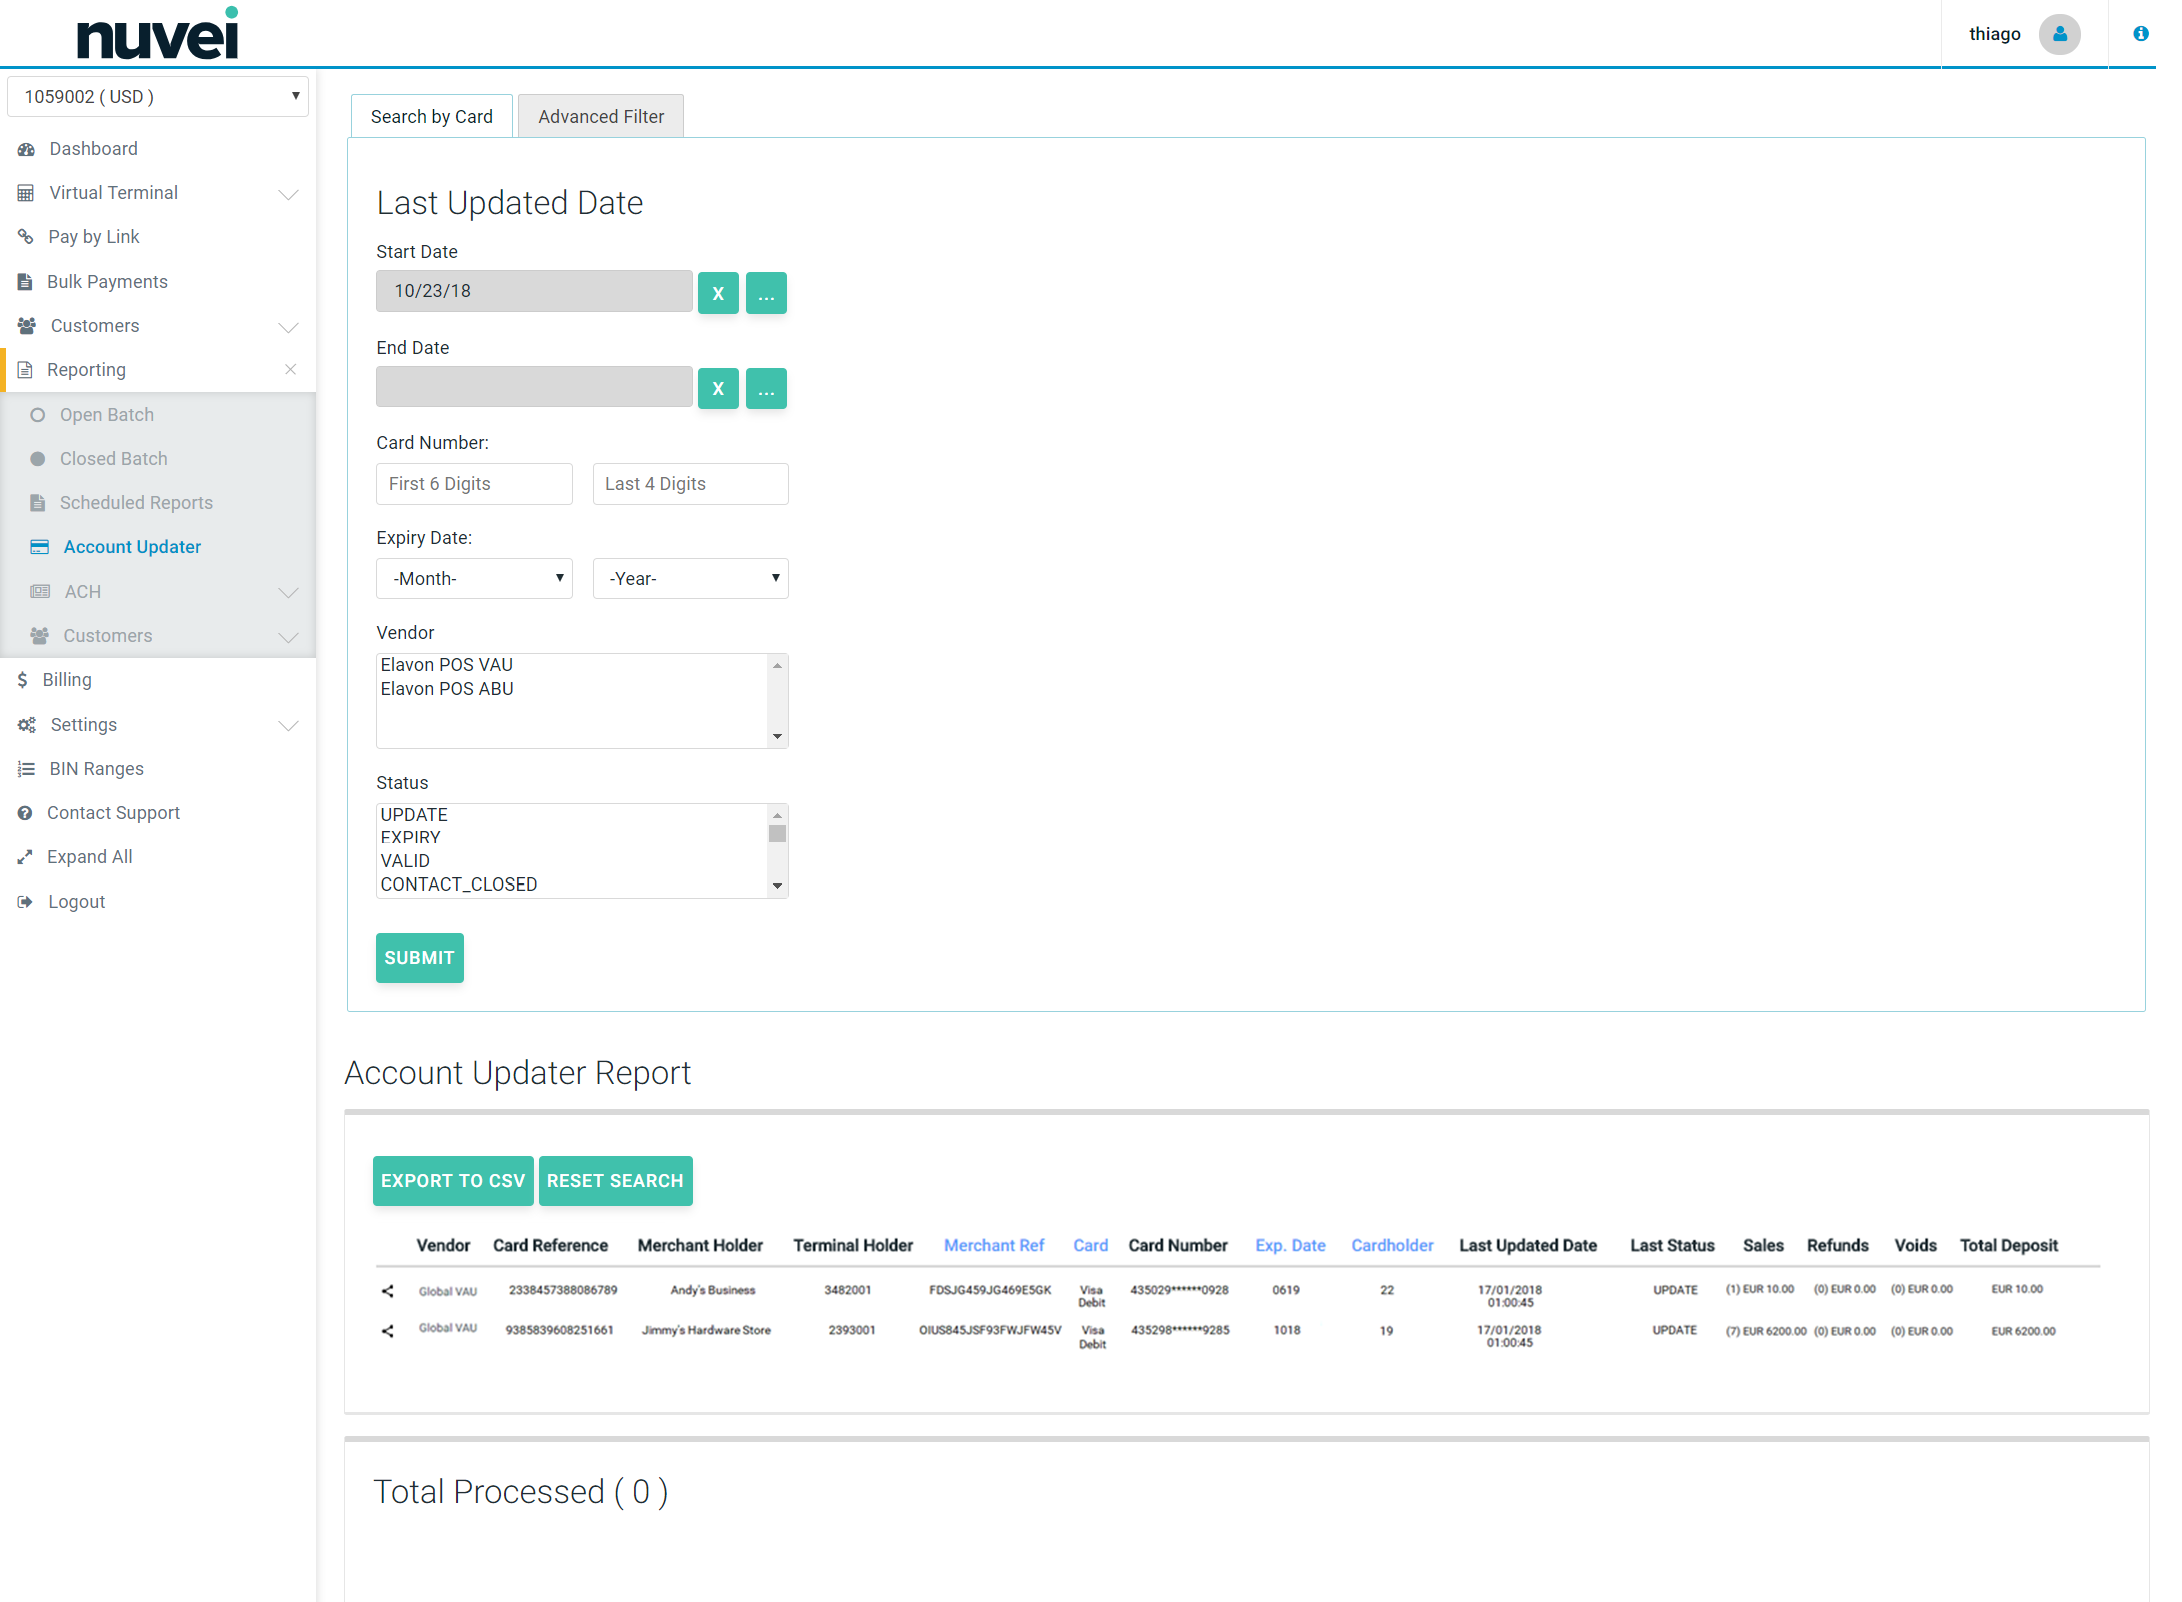Switch to the Advanced Filter tab
This screenshot has width=2182, height=1602.
(x=600, y=117)
